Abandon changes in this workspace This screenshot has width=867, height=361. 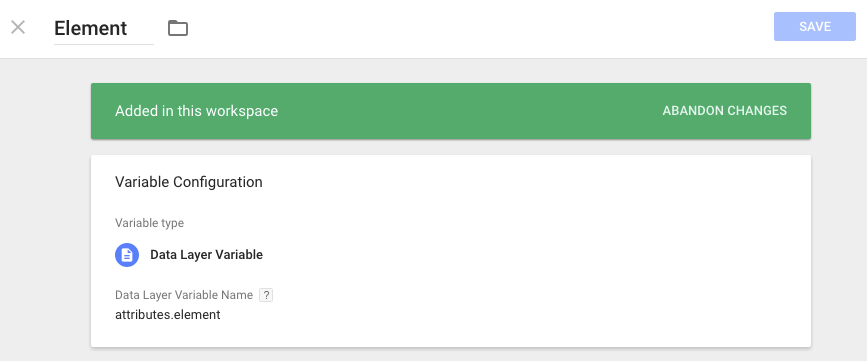pyautogui.click(x=724, y=111)
